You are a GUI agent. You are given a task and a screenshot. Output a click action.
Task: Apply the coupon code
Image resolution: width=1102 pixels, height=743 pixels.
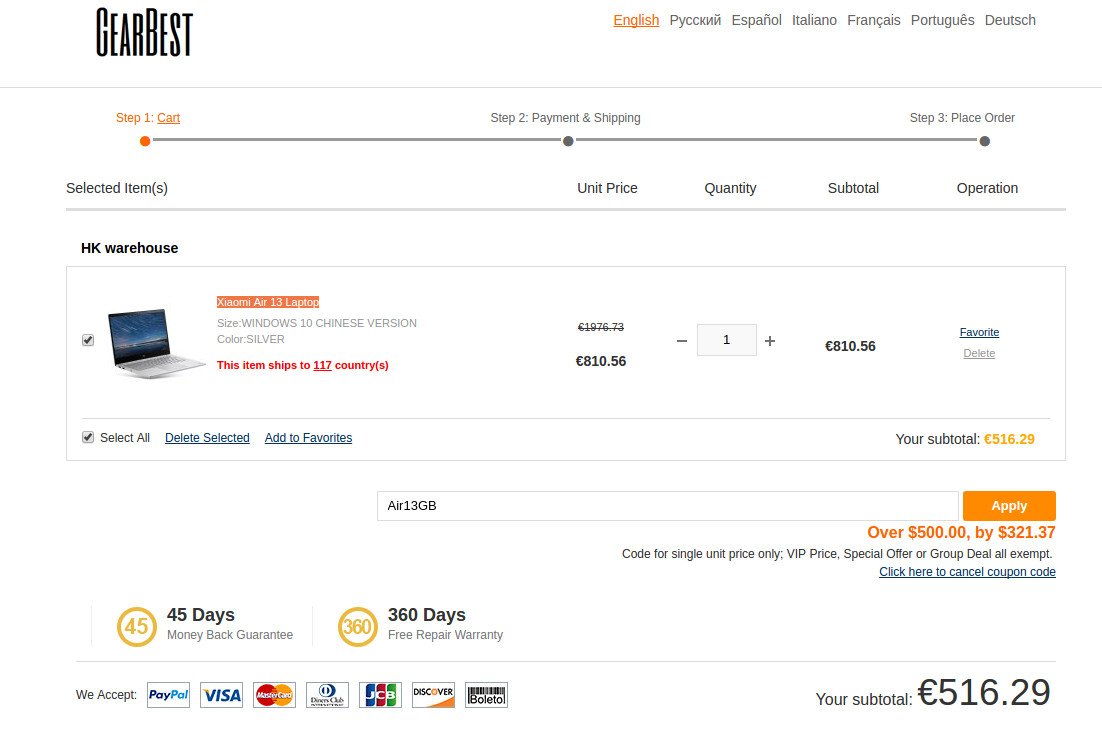[x=1009, y=505]
